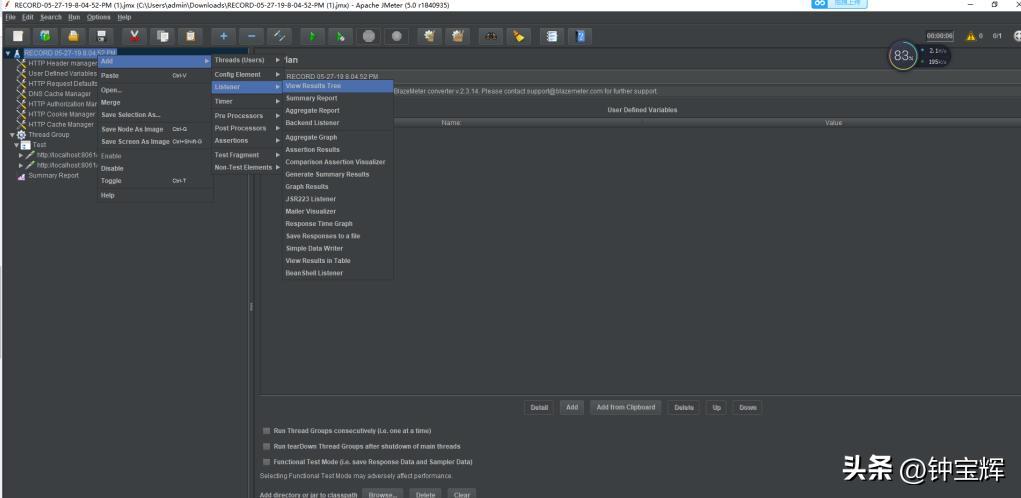Choose Aggregate Report from Listener submenu
The height and width of the screenshot is (498, 1021).
[x=338, y=111]
